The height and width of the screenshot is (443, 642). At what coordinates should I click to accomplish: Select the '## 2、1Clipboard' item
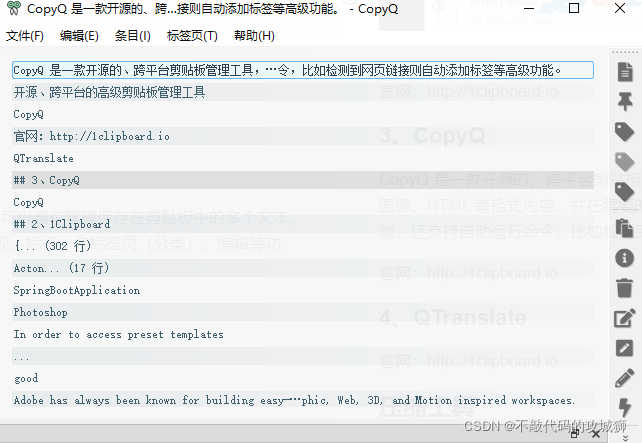coord(303,224)
